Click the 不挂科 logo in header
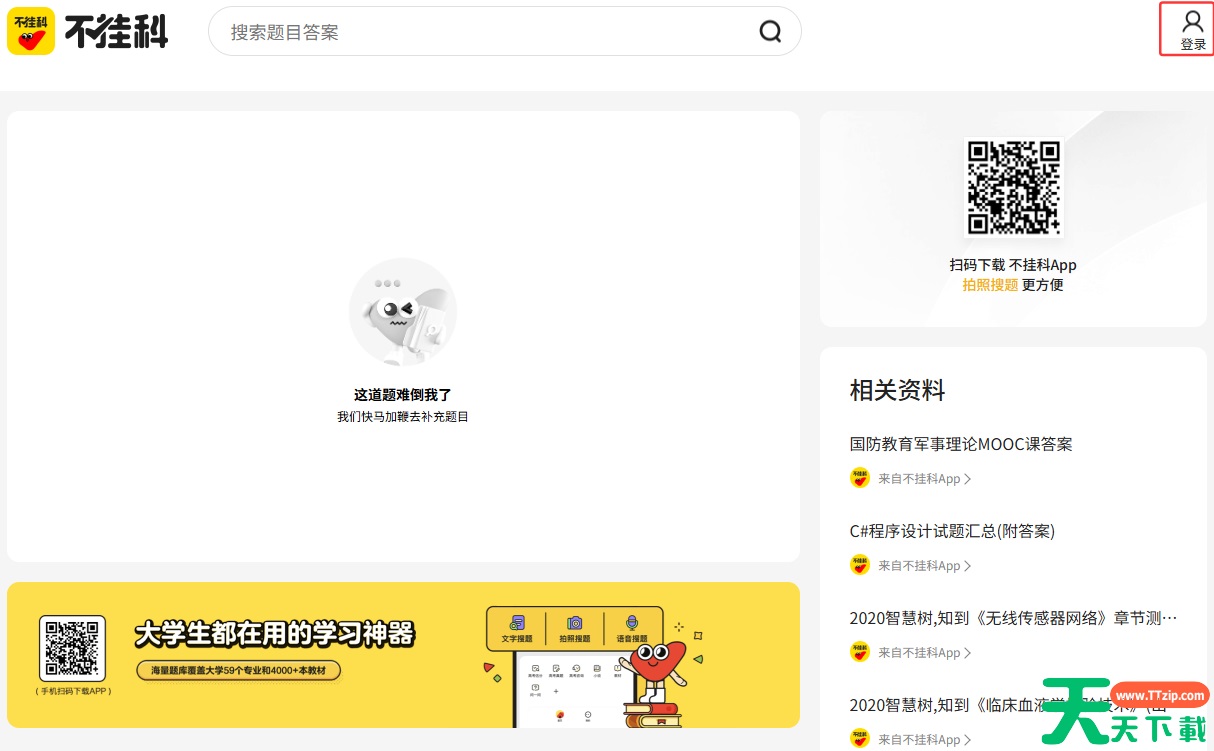Screen dimensions: 1214x751 click(x=88, y=31)
